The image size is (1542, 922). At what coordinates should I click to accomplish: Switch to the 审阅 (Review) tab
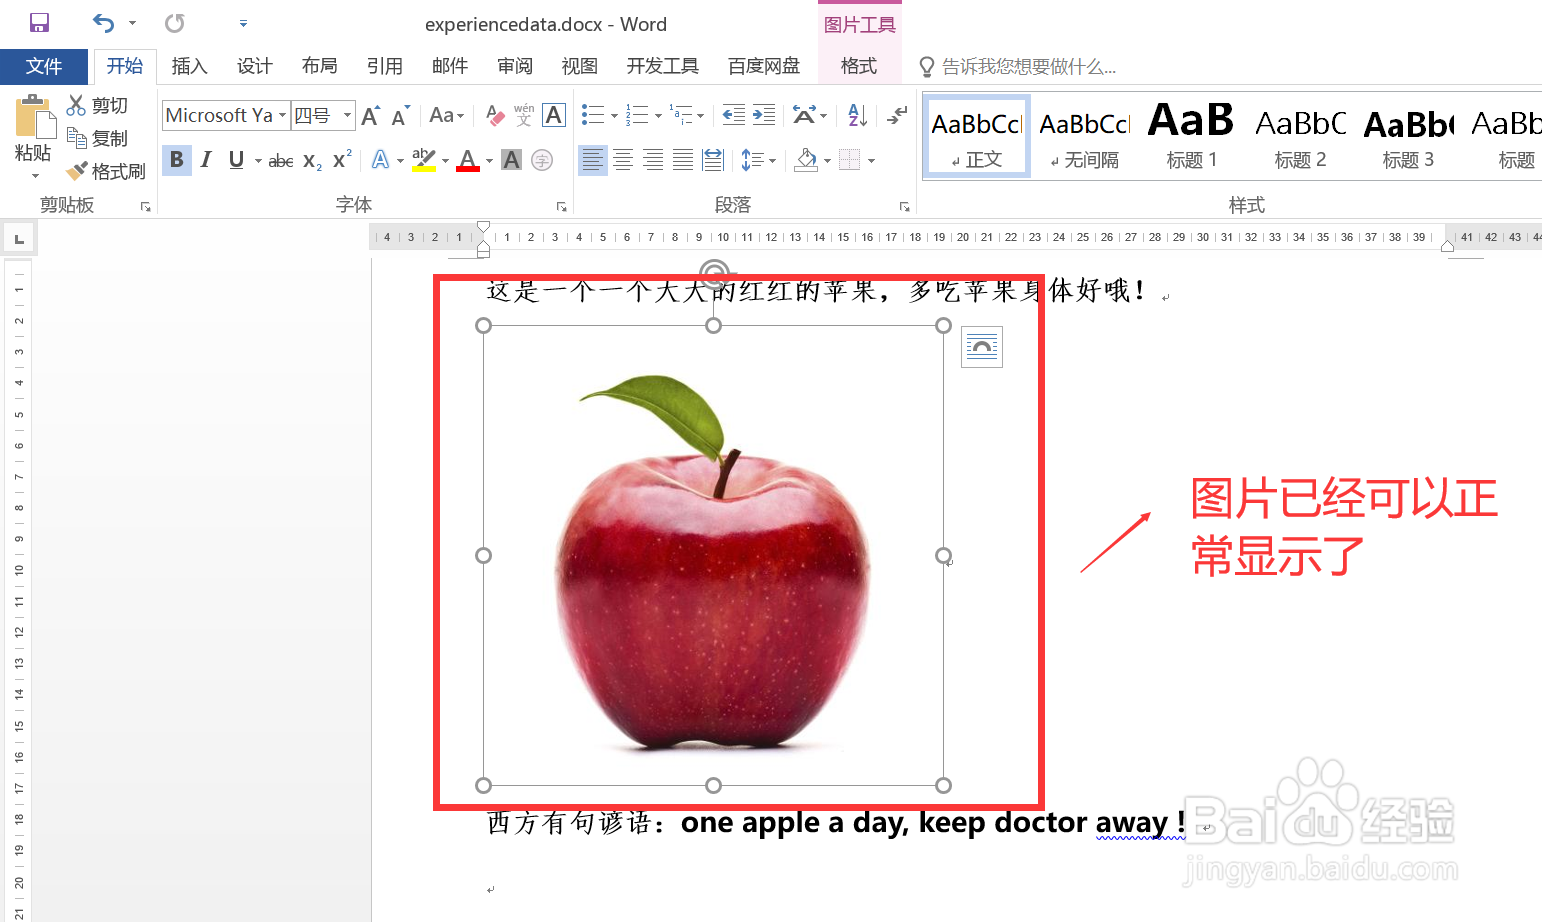tap(515, 66)
